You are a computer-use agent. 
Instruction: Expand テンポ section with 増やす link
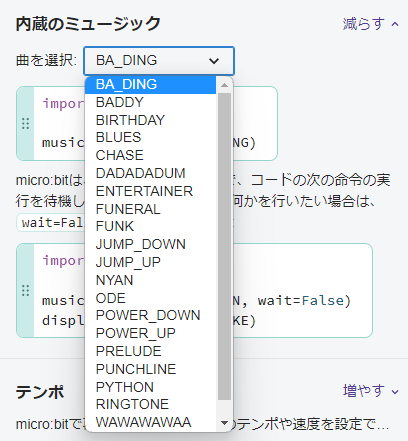(370, 391)
